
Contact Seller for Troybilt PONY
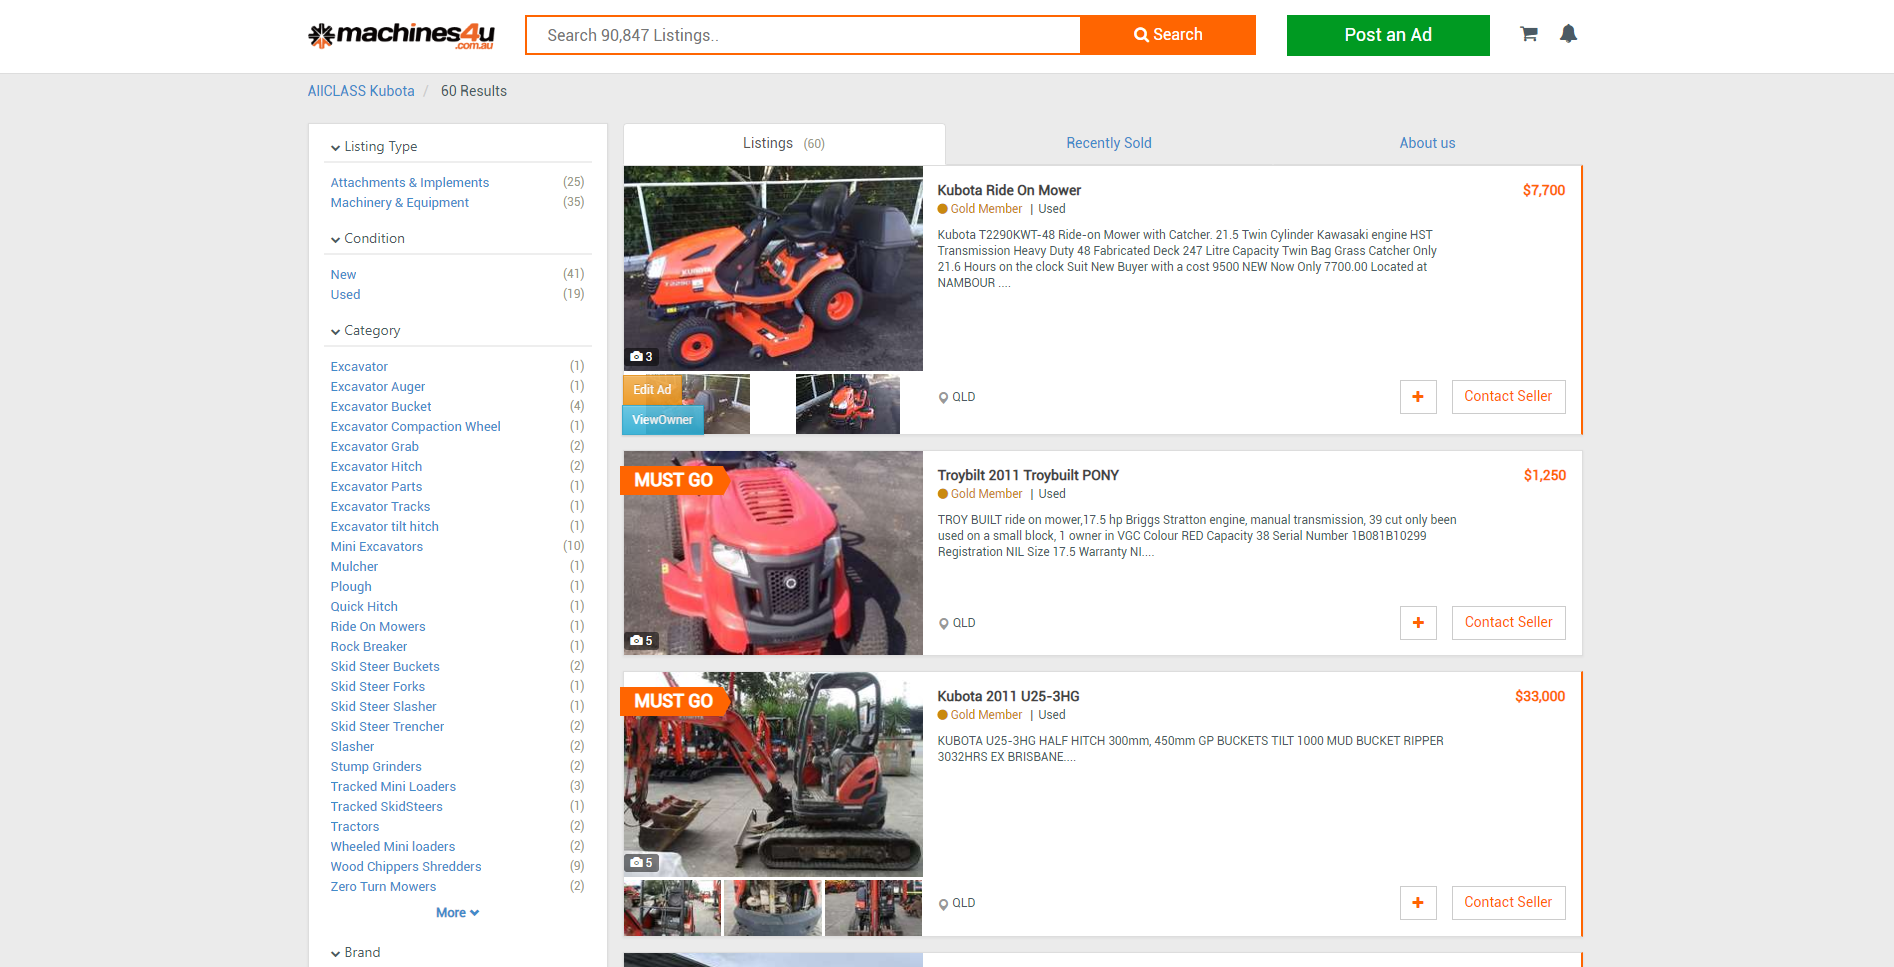pyautogui.click(x=1508, y=623)
